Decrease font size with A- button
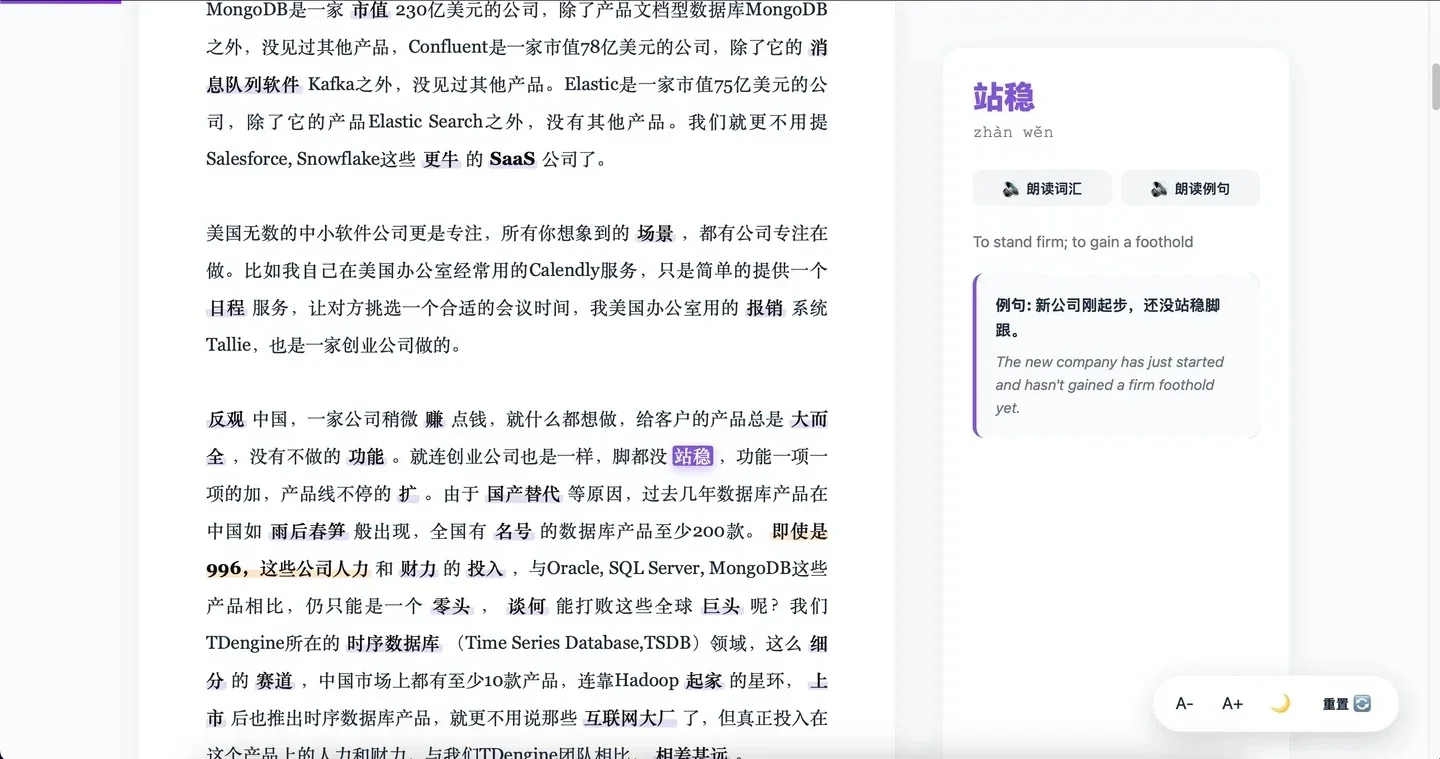The width and height of the screenshot is (1440, 759). (x=1184, y=704)
